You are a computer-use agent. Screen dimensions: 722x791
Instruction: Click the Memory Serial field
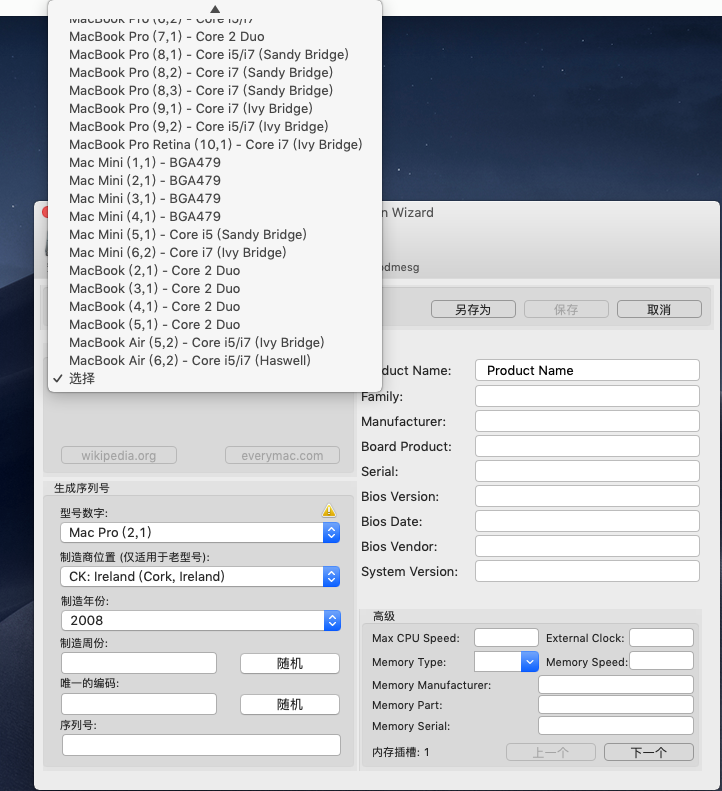click(x=616, y=725)
